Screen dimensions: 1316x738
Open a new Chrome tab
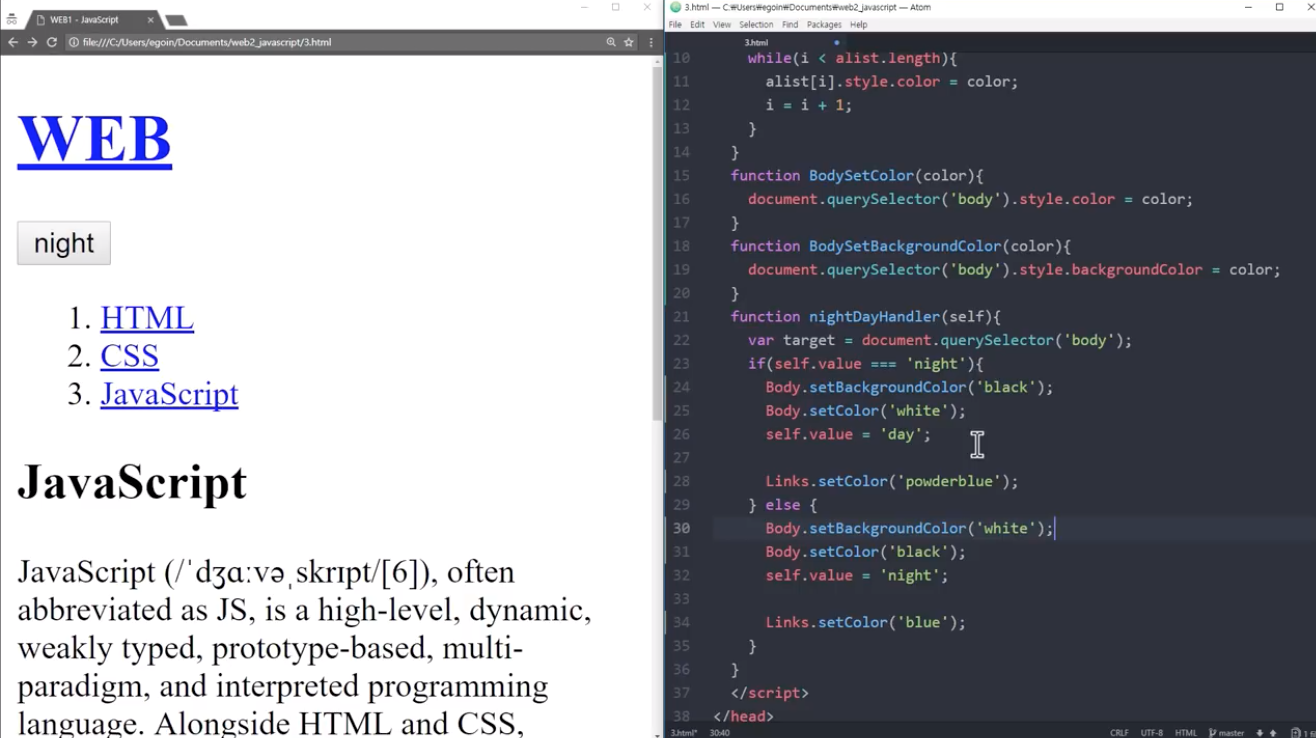[176, 20]
